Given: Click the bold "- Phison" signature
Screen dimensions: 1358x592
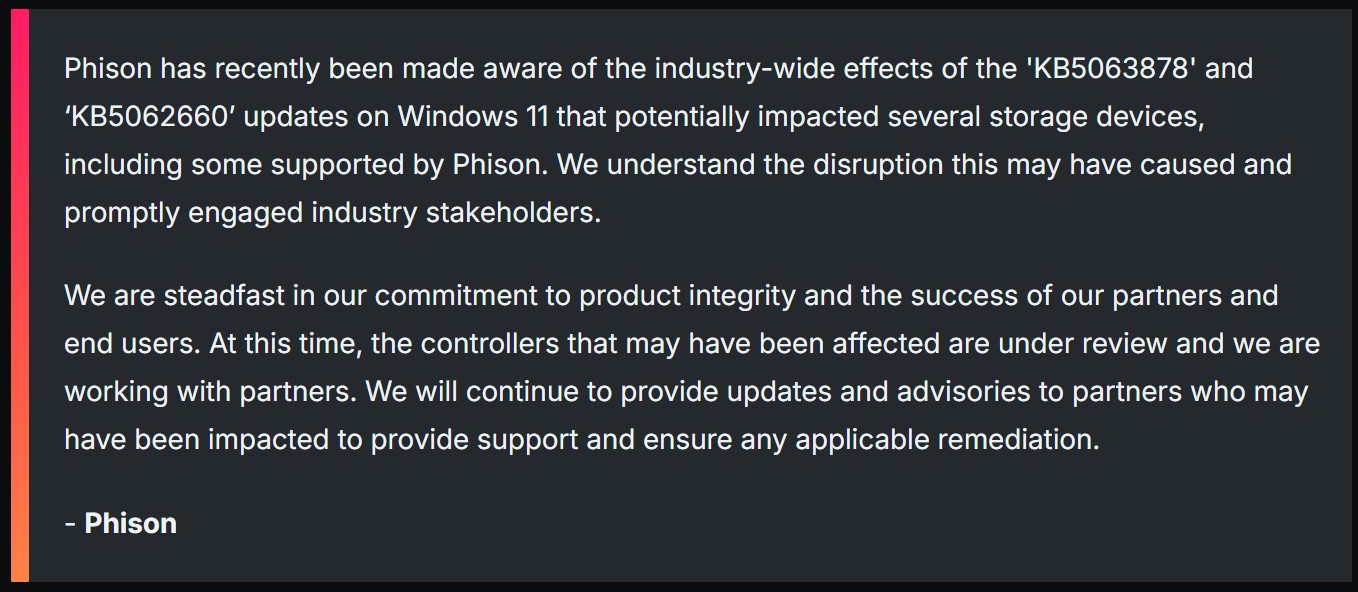Looking at the screenshot, I should tap(121, 523).
